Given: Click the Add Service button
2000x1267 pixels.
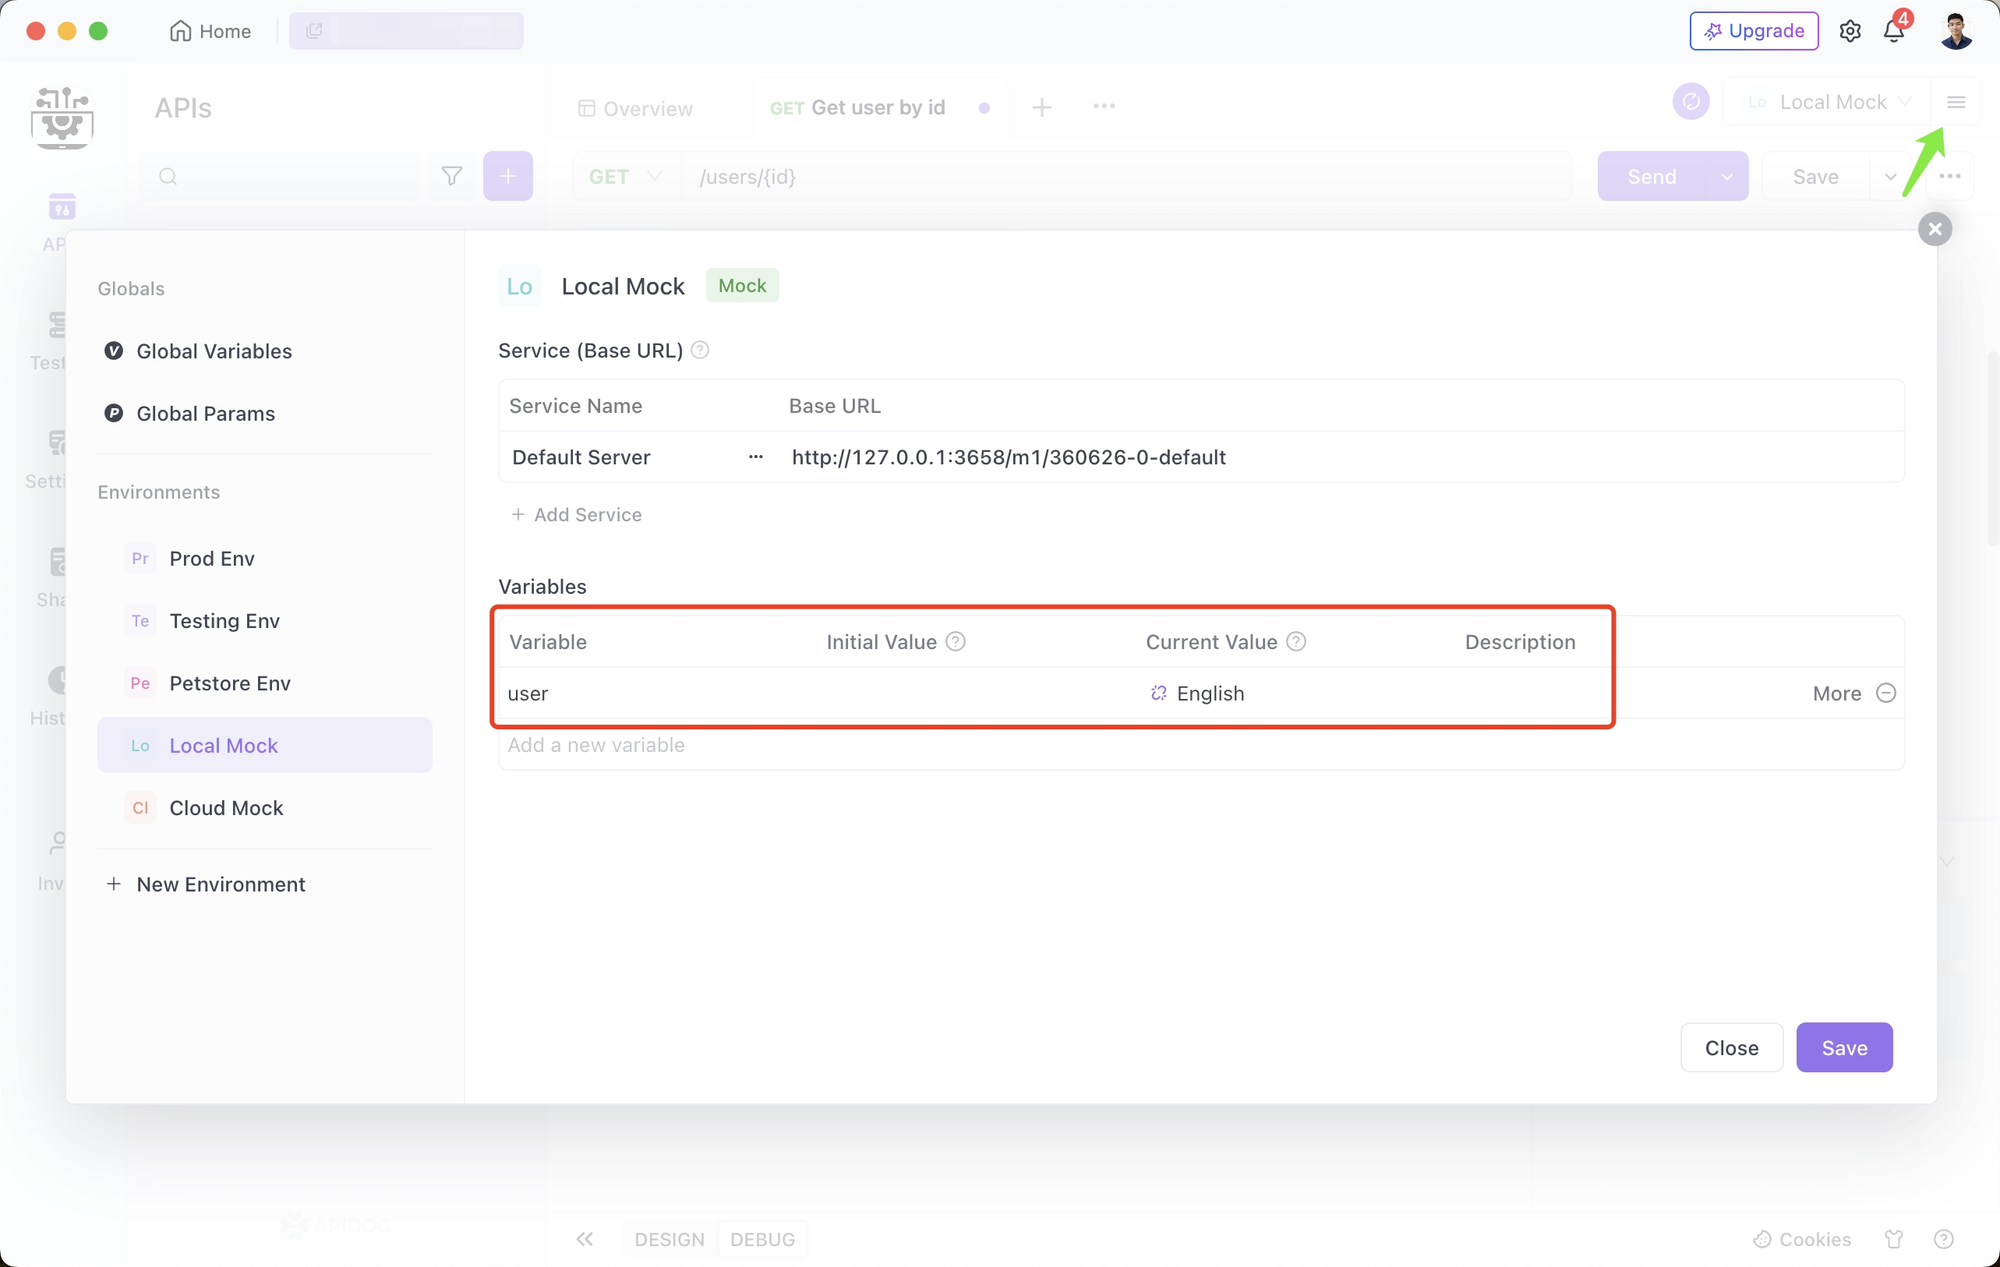Looking at the screenshot, I should 576,513.
